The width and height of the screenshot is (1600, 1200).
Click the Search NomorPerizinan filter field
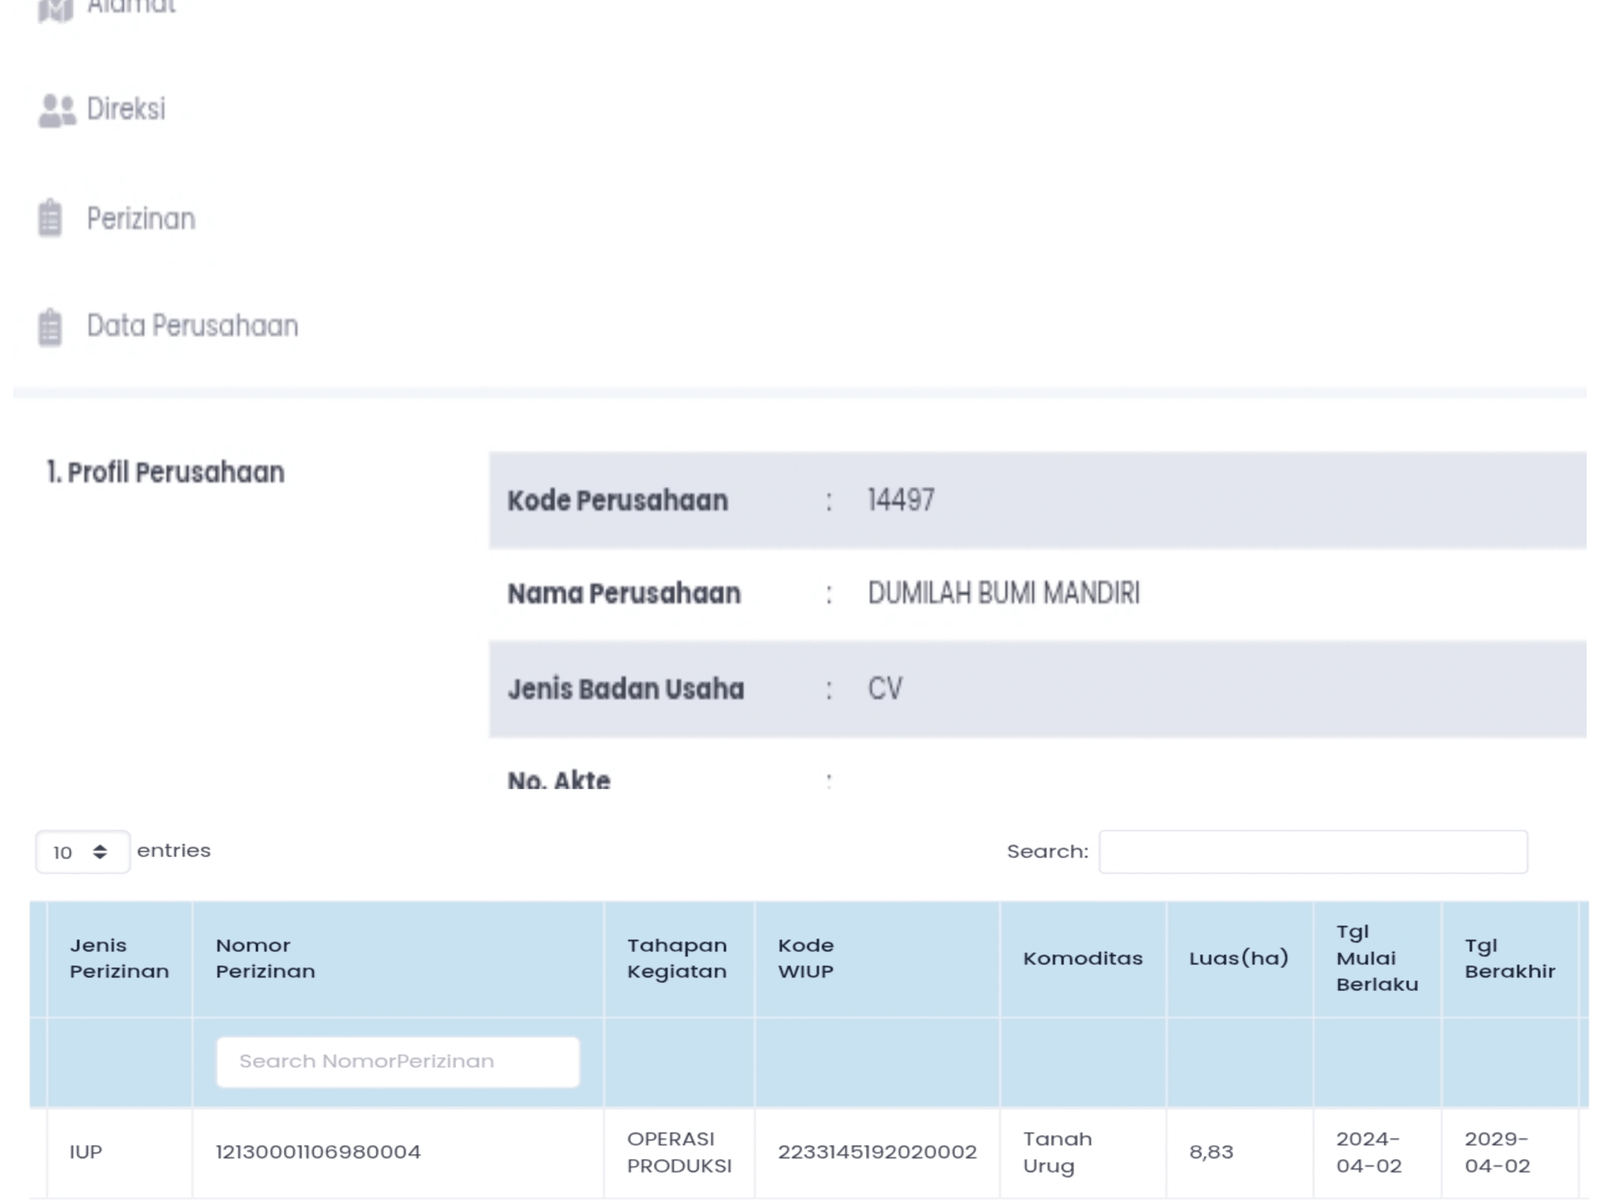[398, 1062]
